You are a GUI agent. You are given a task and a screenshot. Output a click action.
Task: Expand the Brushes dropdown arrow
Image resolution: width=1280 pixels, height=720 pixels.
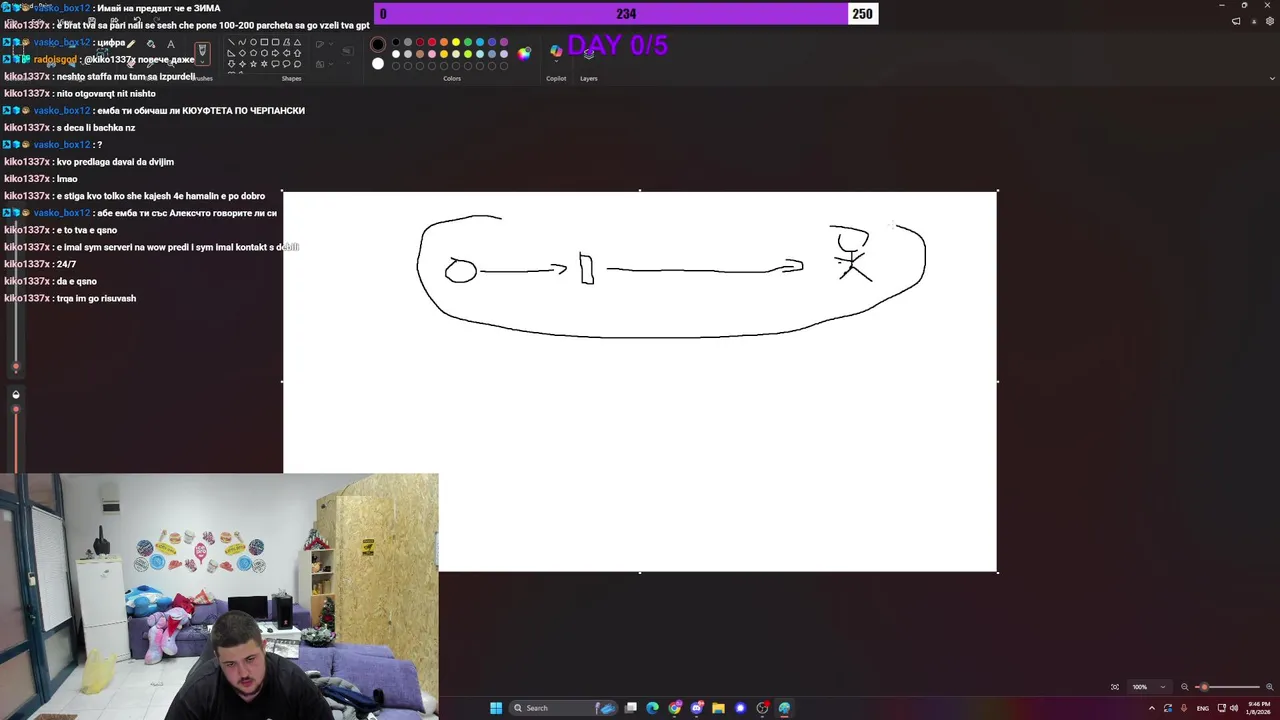click(x=202, y=61)
